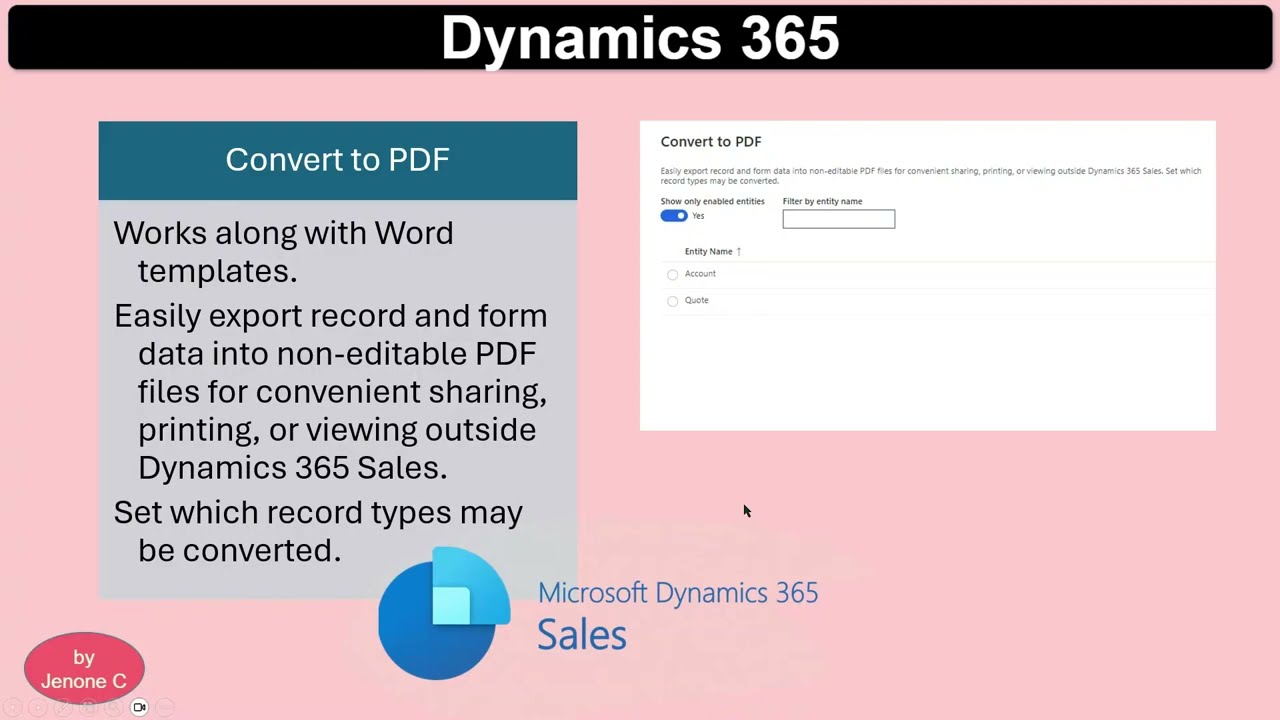Click 'Set which record types may be converted'
The height and width of the screenshot is (720, 1280).
click(318, 531)
